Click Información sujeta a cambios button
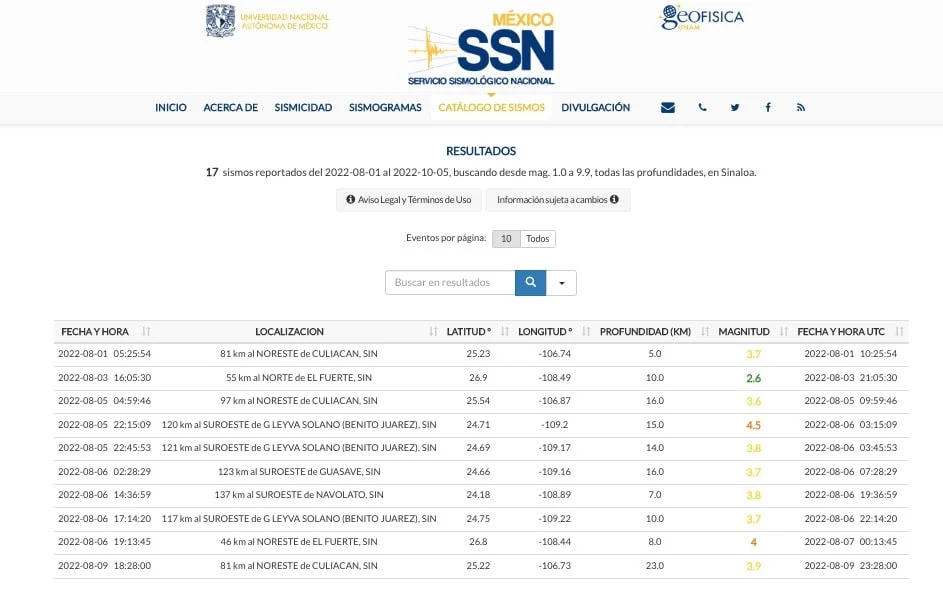This screenshot has width=943, height=593. pos(558,200)
